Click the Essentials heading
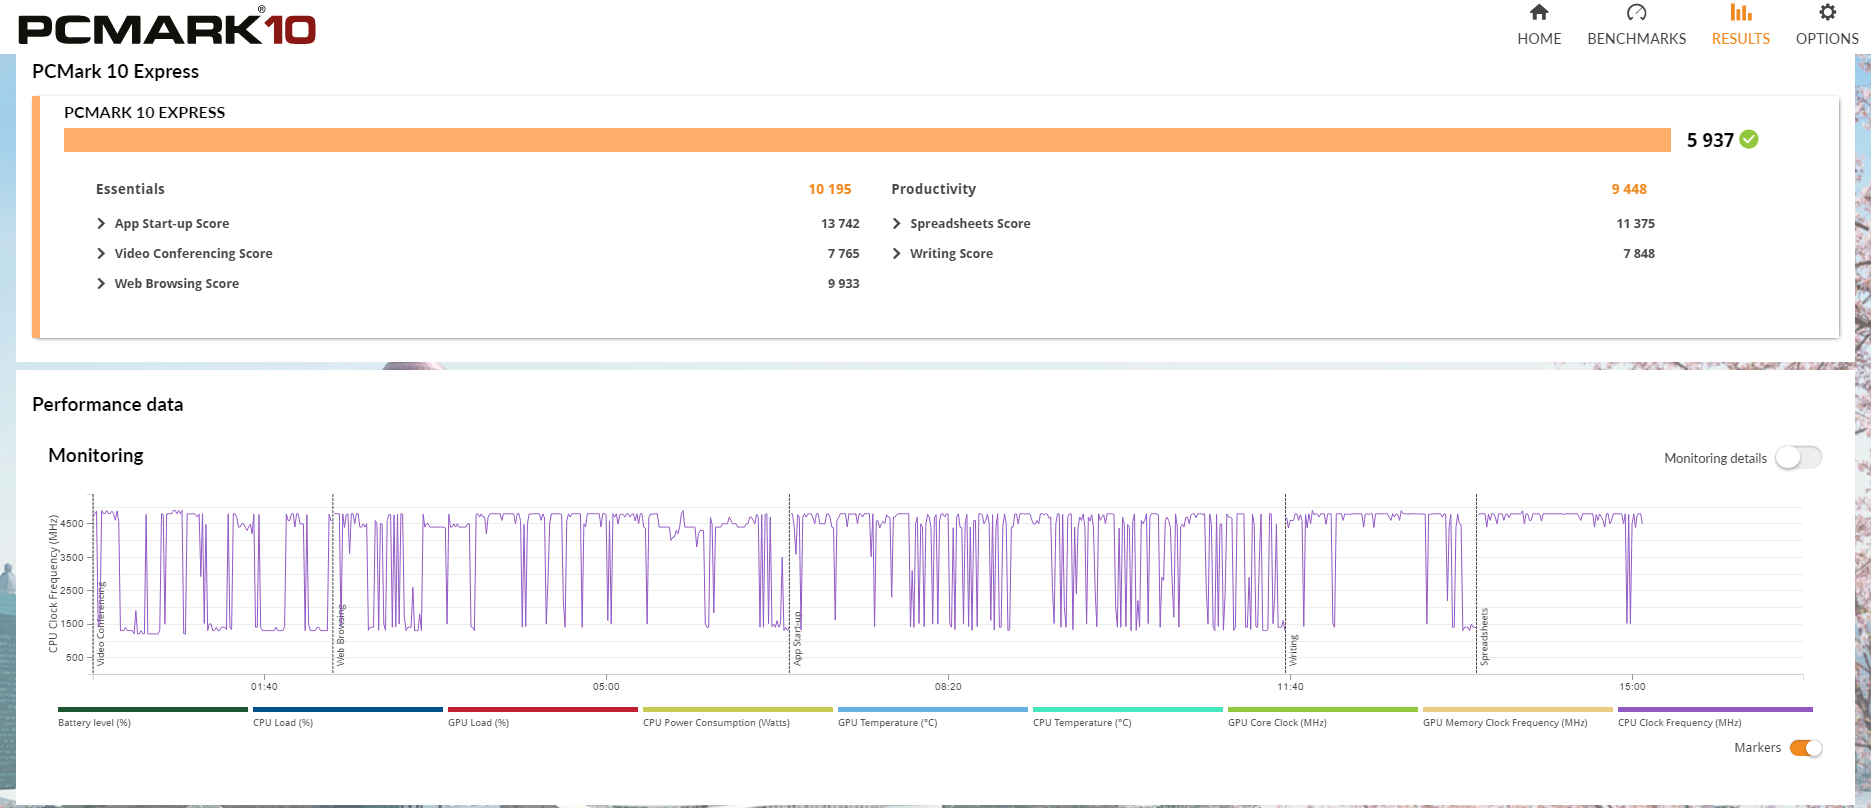Image resolution: width=1871 pixels, height=808 pixels. pyautogui.click(x=130, y=189)
